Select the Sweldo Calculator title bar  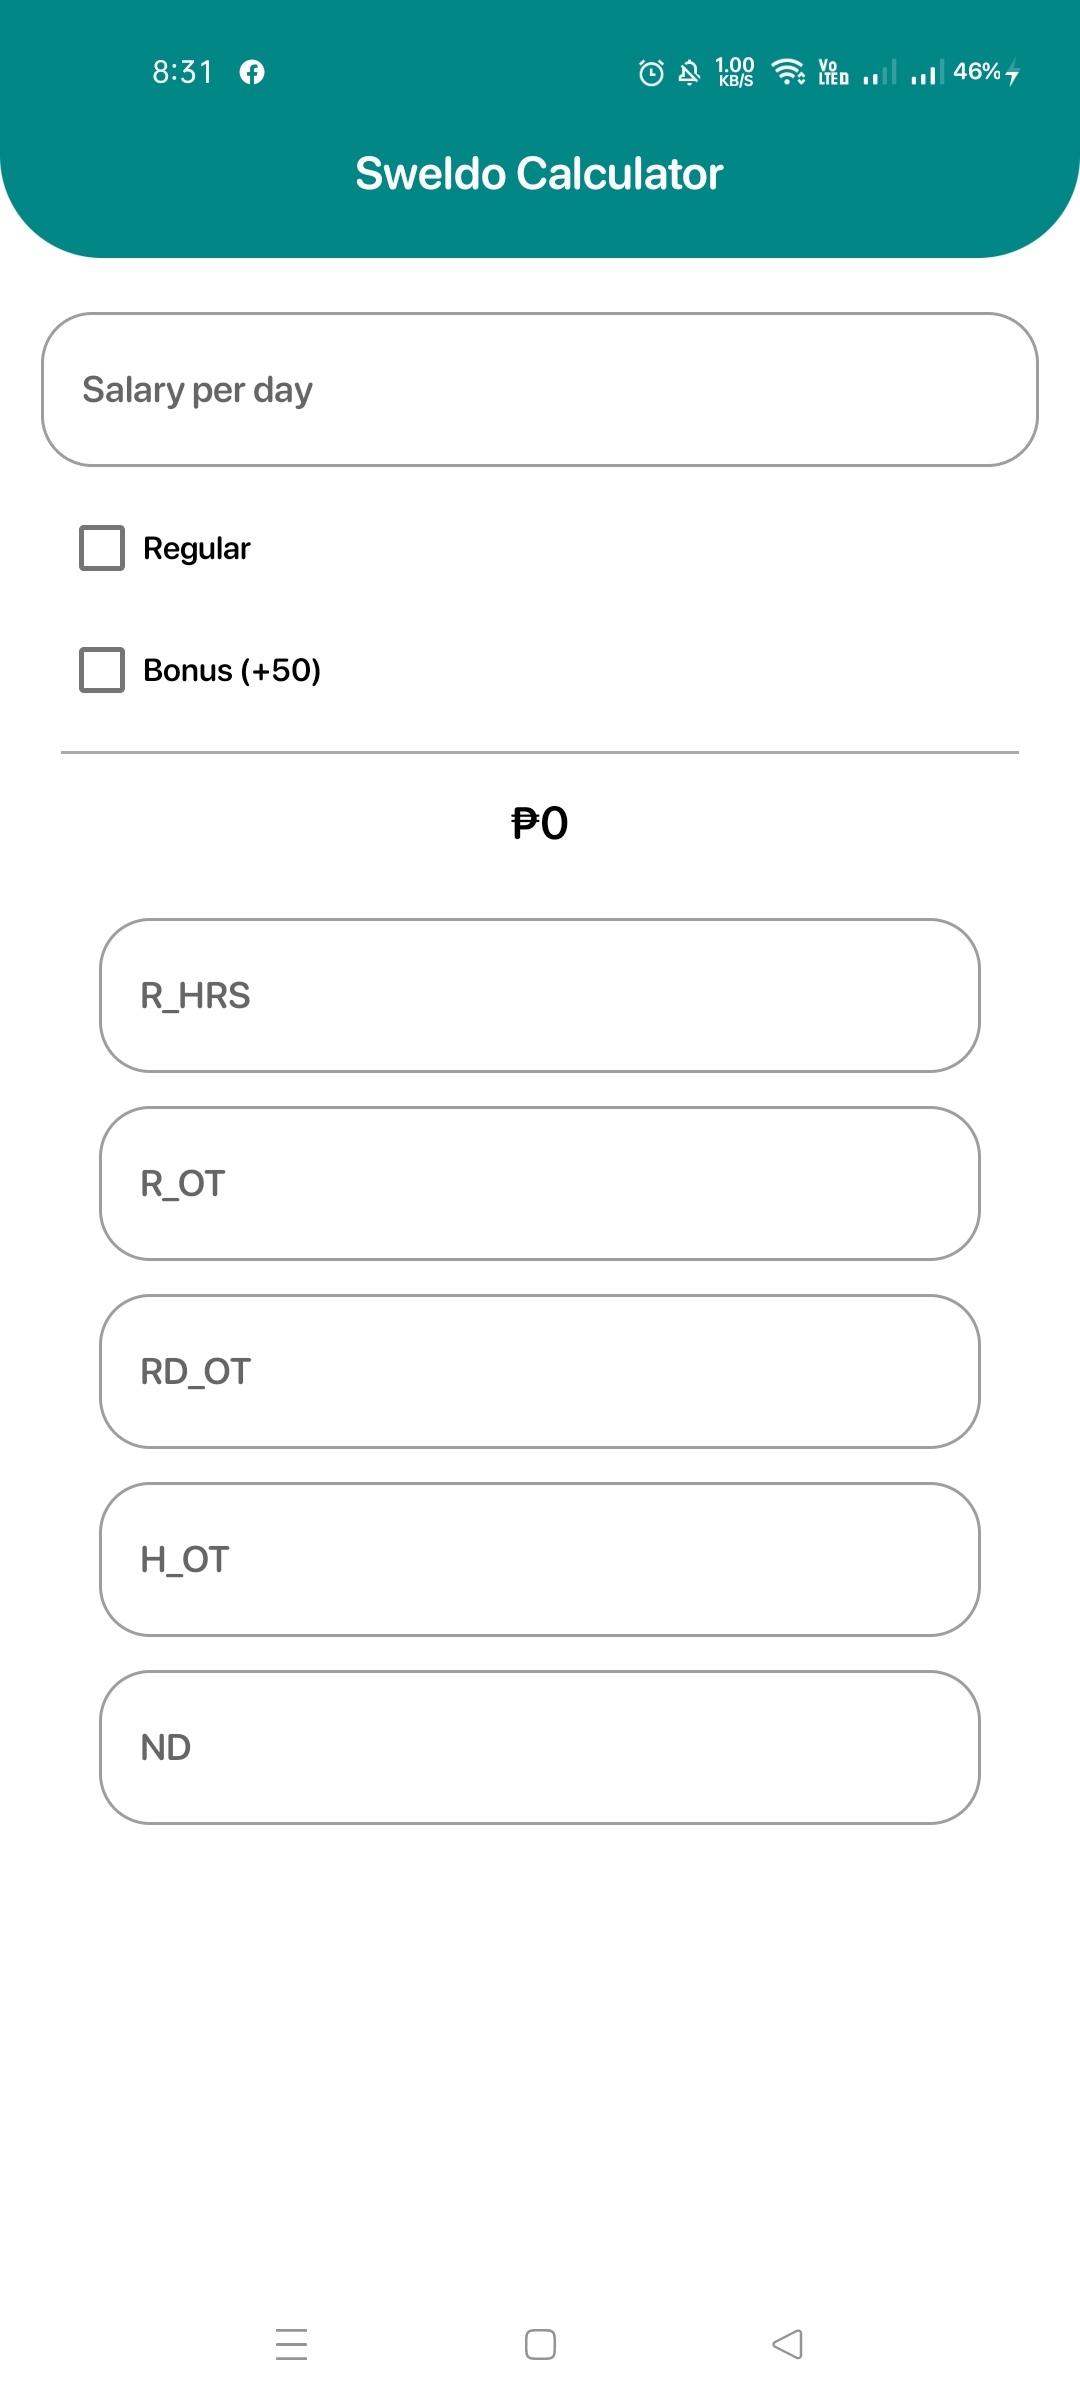[540, 172]
